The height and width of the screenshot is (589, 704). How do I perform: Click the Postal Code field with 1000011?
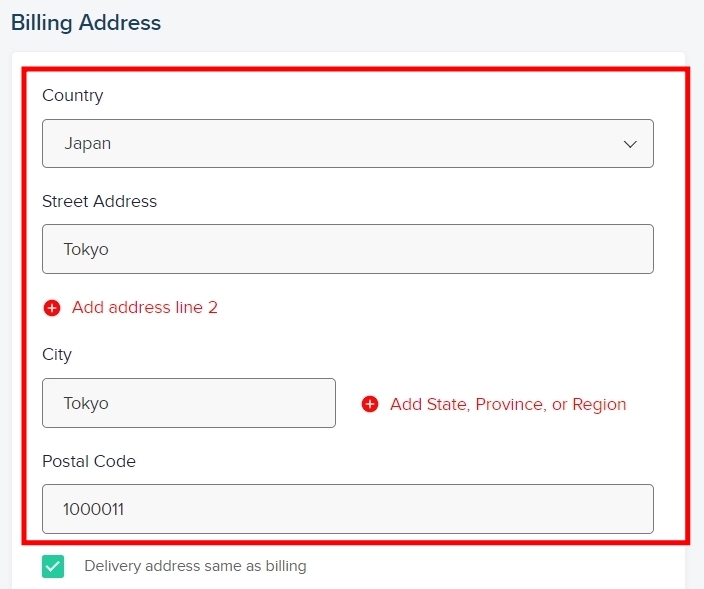point(348,509)
